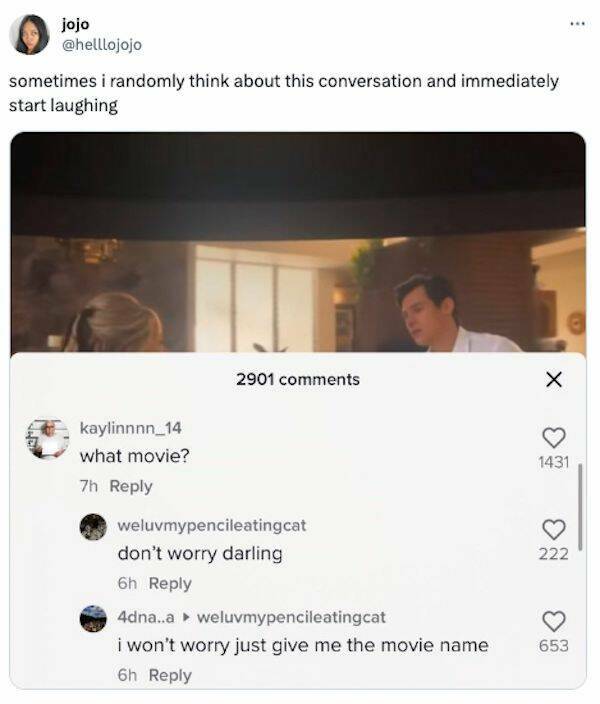The image size is (600, 704).
Task: Close the comments panel with X
Action: pos(554,379)
